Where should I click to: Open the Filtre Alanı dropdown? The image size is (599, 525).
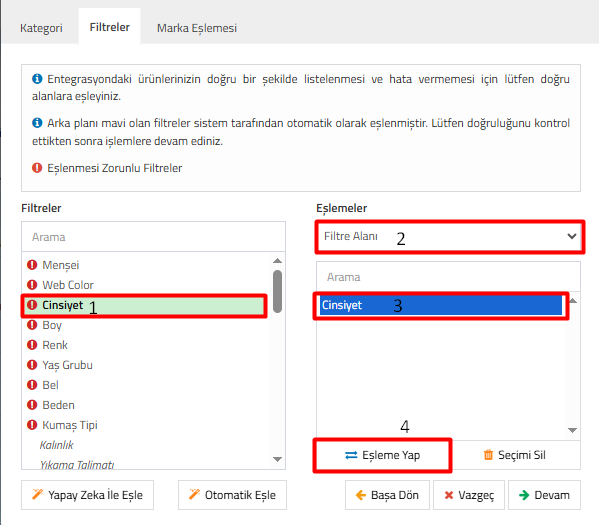450,236
